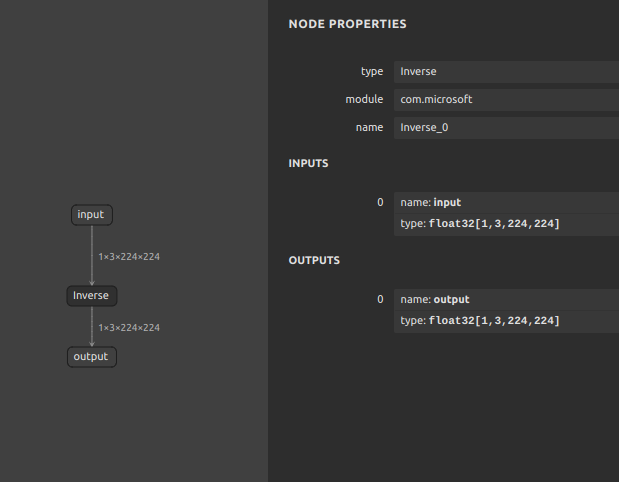Click the 'type' property label
This screenshot has height=482, width=619.
pyautogui.click(x=372, y=72)
